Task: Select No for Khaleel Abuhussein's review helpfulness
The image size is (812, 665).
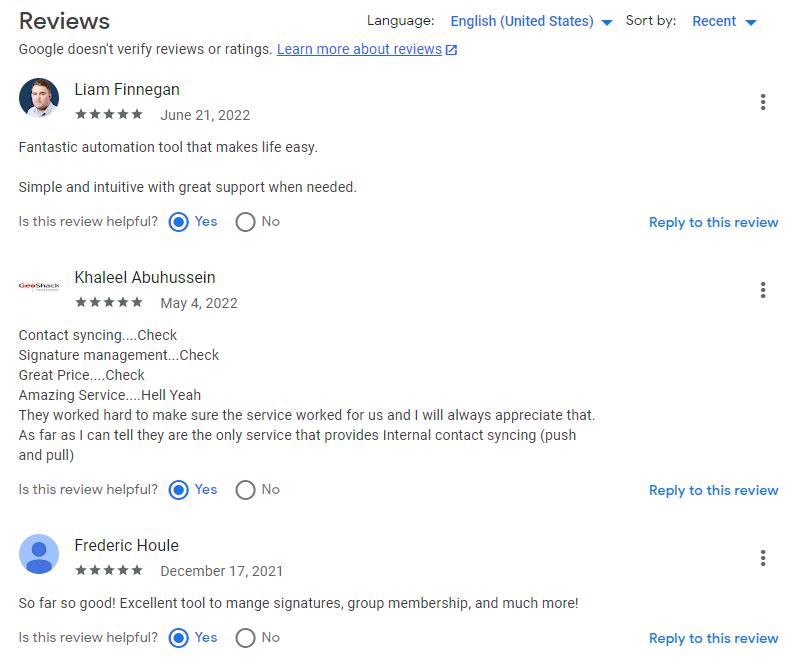Action: click(x=245, y=490)
